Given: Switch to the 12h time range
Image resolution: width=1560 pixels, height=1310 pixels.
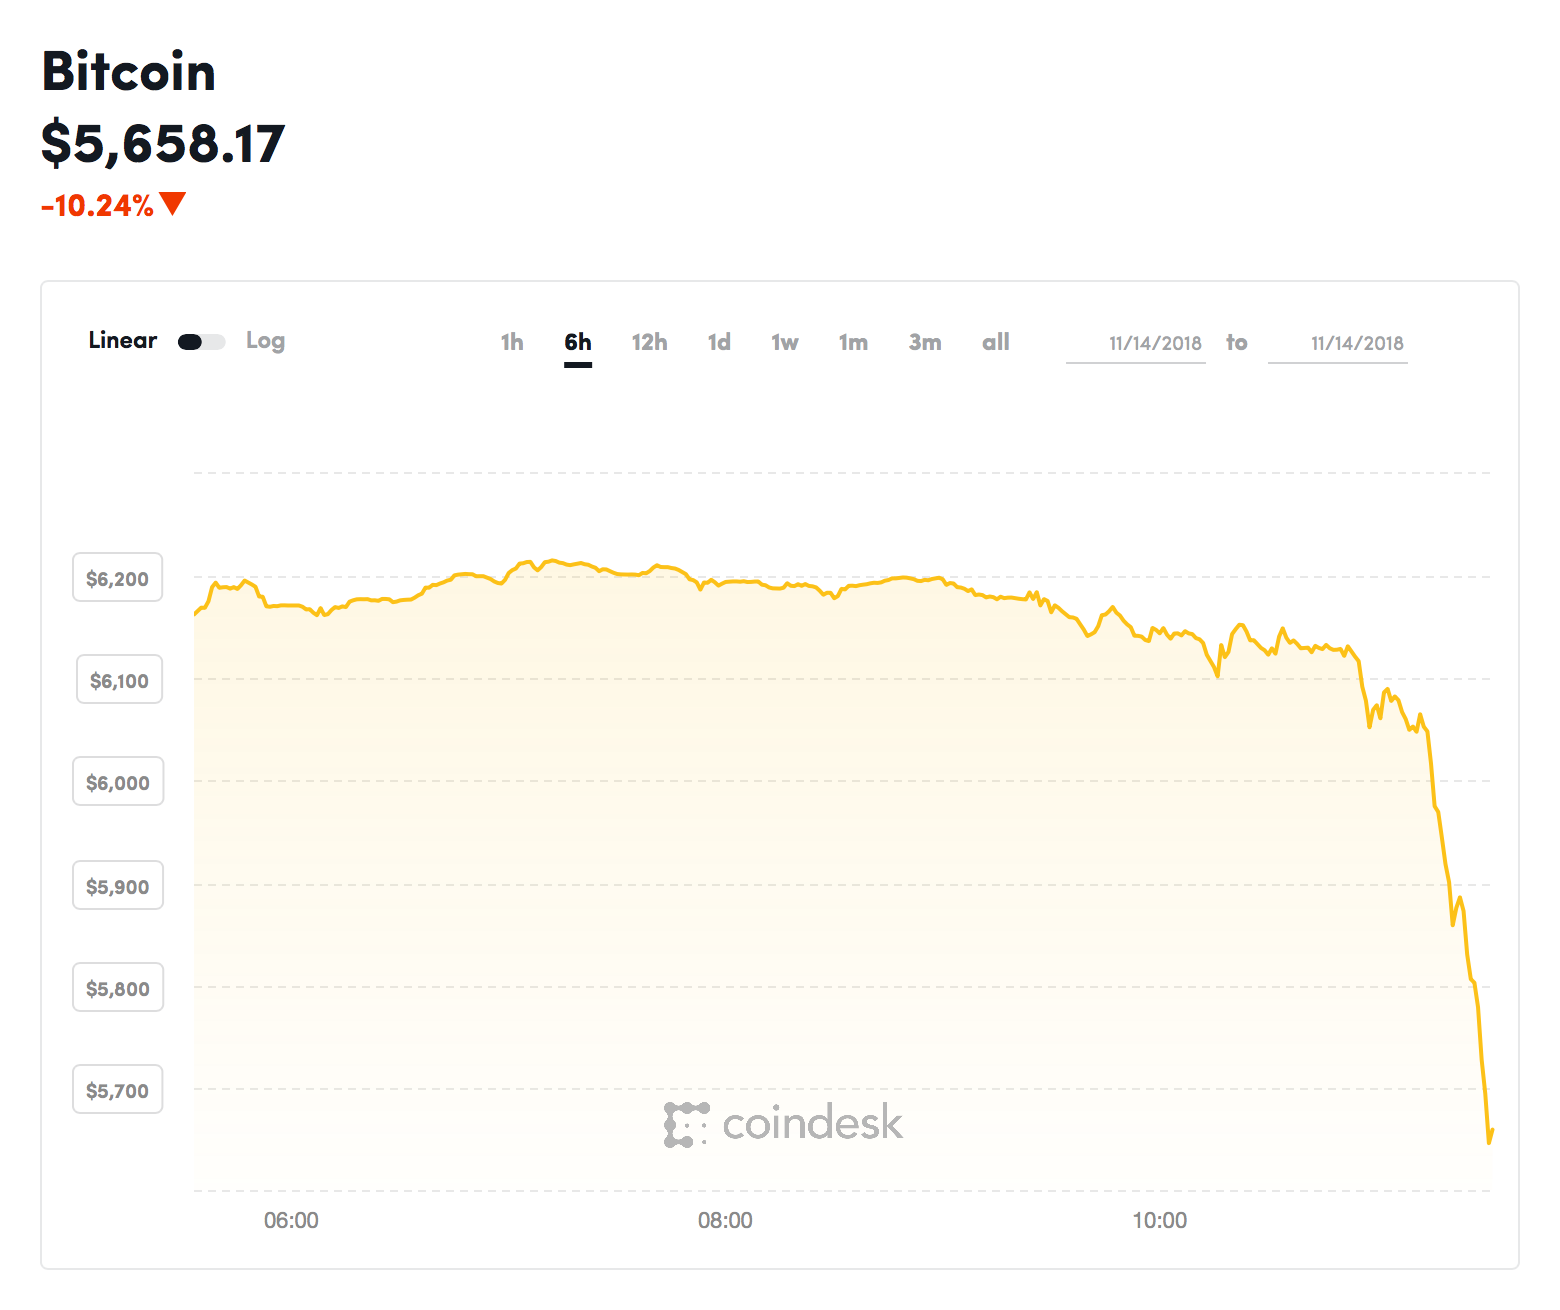Looking at the screenshot, I should pos(649,343).
